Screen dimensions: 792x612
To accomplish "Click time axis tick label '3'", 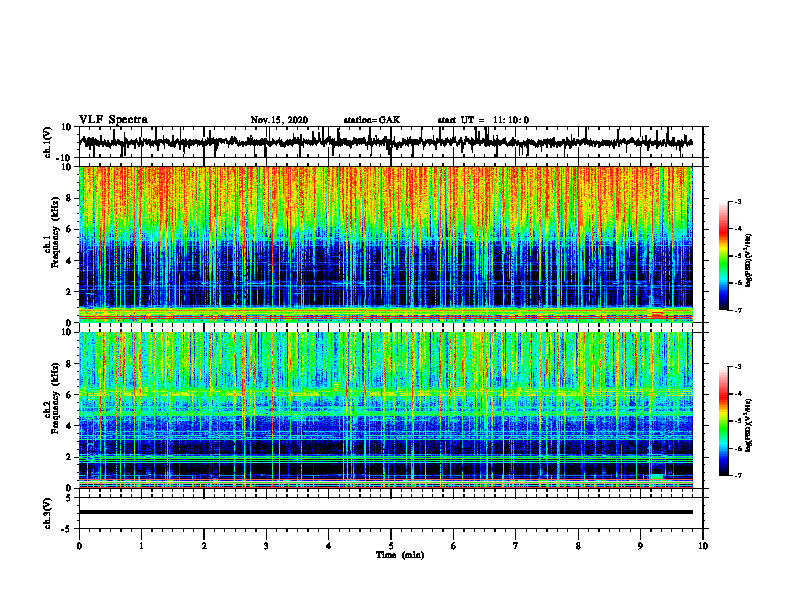I will pos(266,546).
